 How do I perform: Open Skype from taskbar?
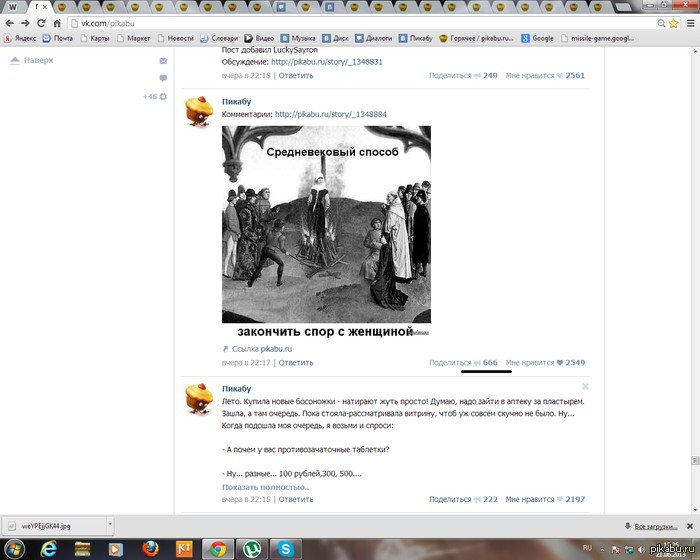pos(286,549)
